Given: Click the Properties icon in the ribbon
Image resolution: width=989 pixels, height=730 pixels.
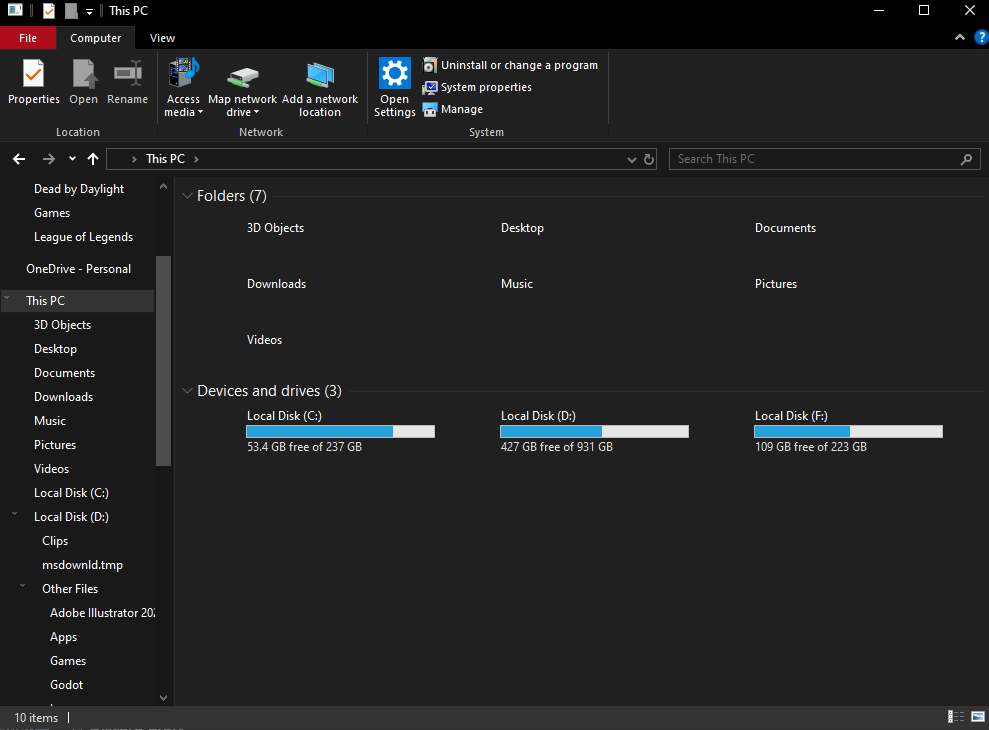Looking at the screenshot, I should pos(33,74).
